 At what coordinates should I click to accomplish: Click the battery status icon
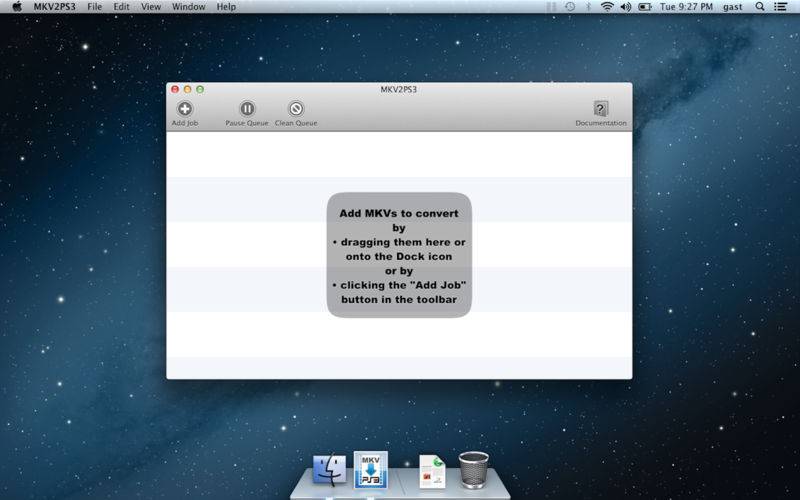tap(645, 7)
